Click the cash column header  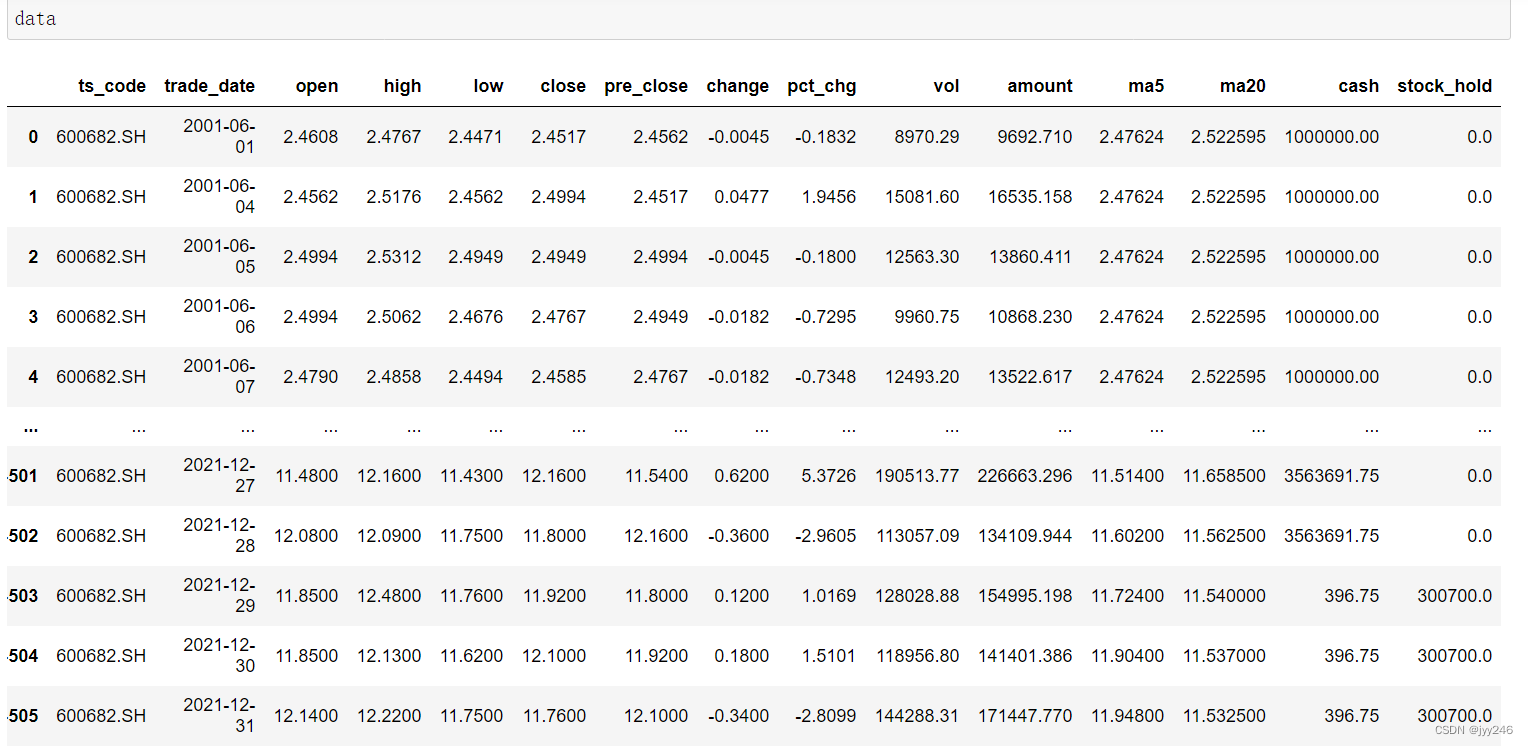(1358, 86)
